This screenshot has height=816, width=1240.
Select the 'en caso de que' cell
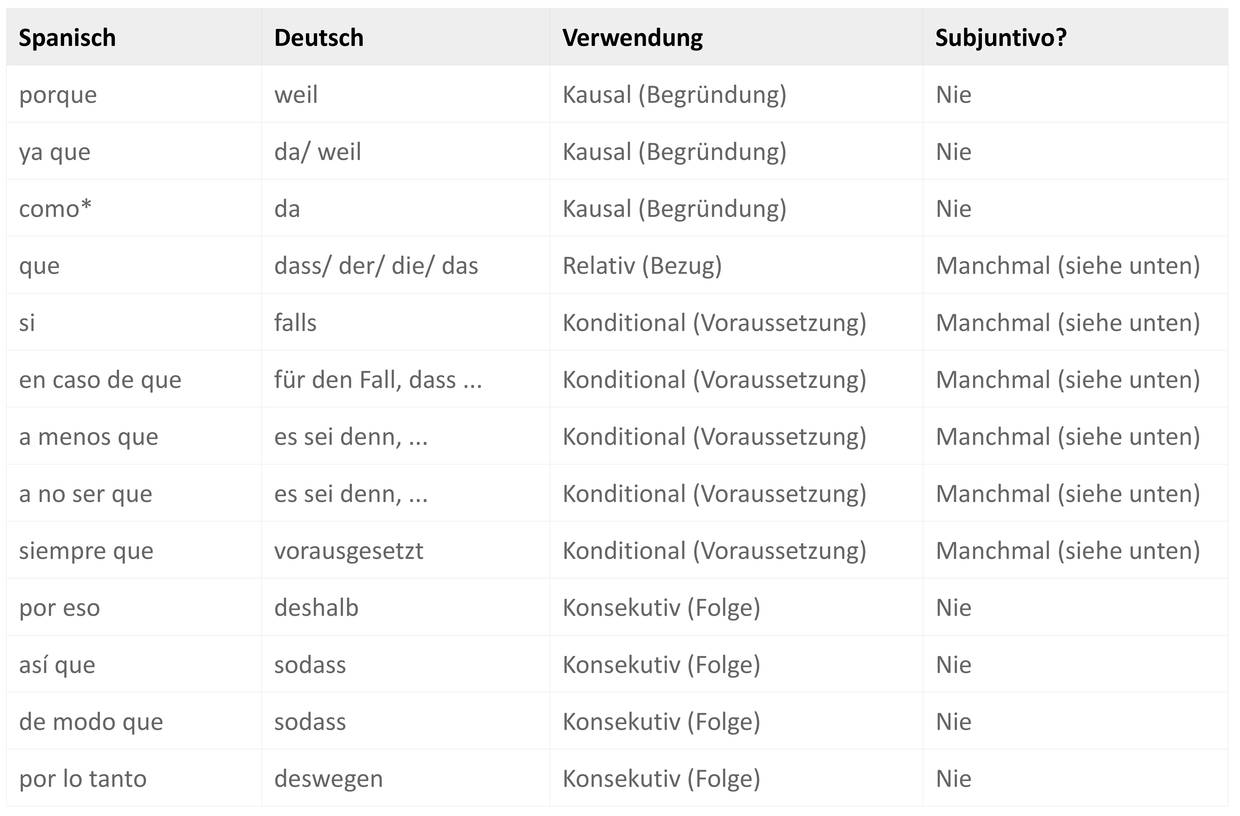tap(100, 380)
